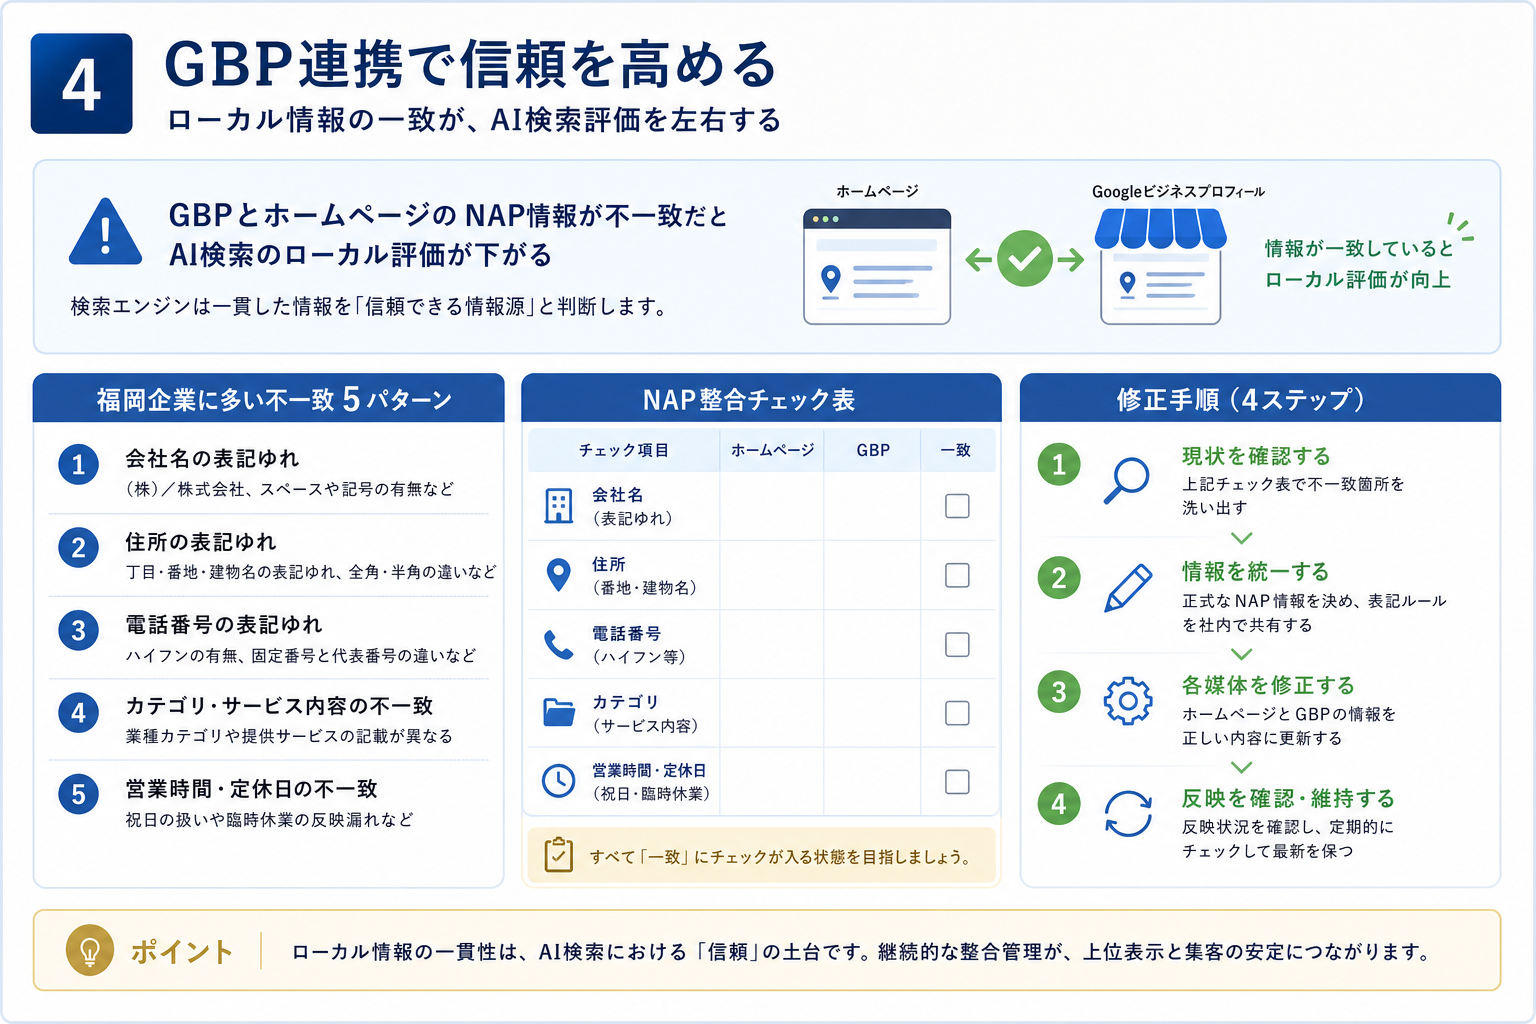Click the gear icon for 各媒体を修正する
This screenshot has height=1024, width=1536.
1128,701
